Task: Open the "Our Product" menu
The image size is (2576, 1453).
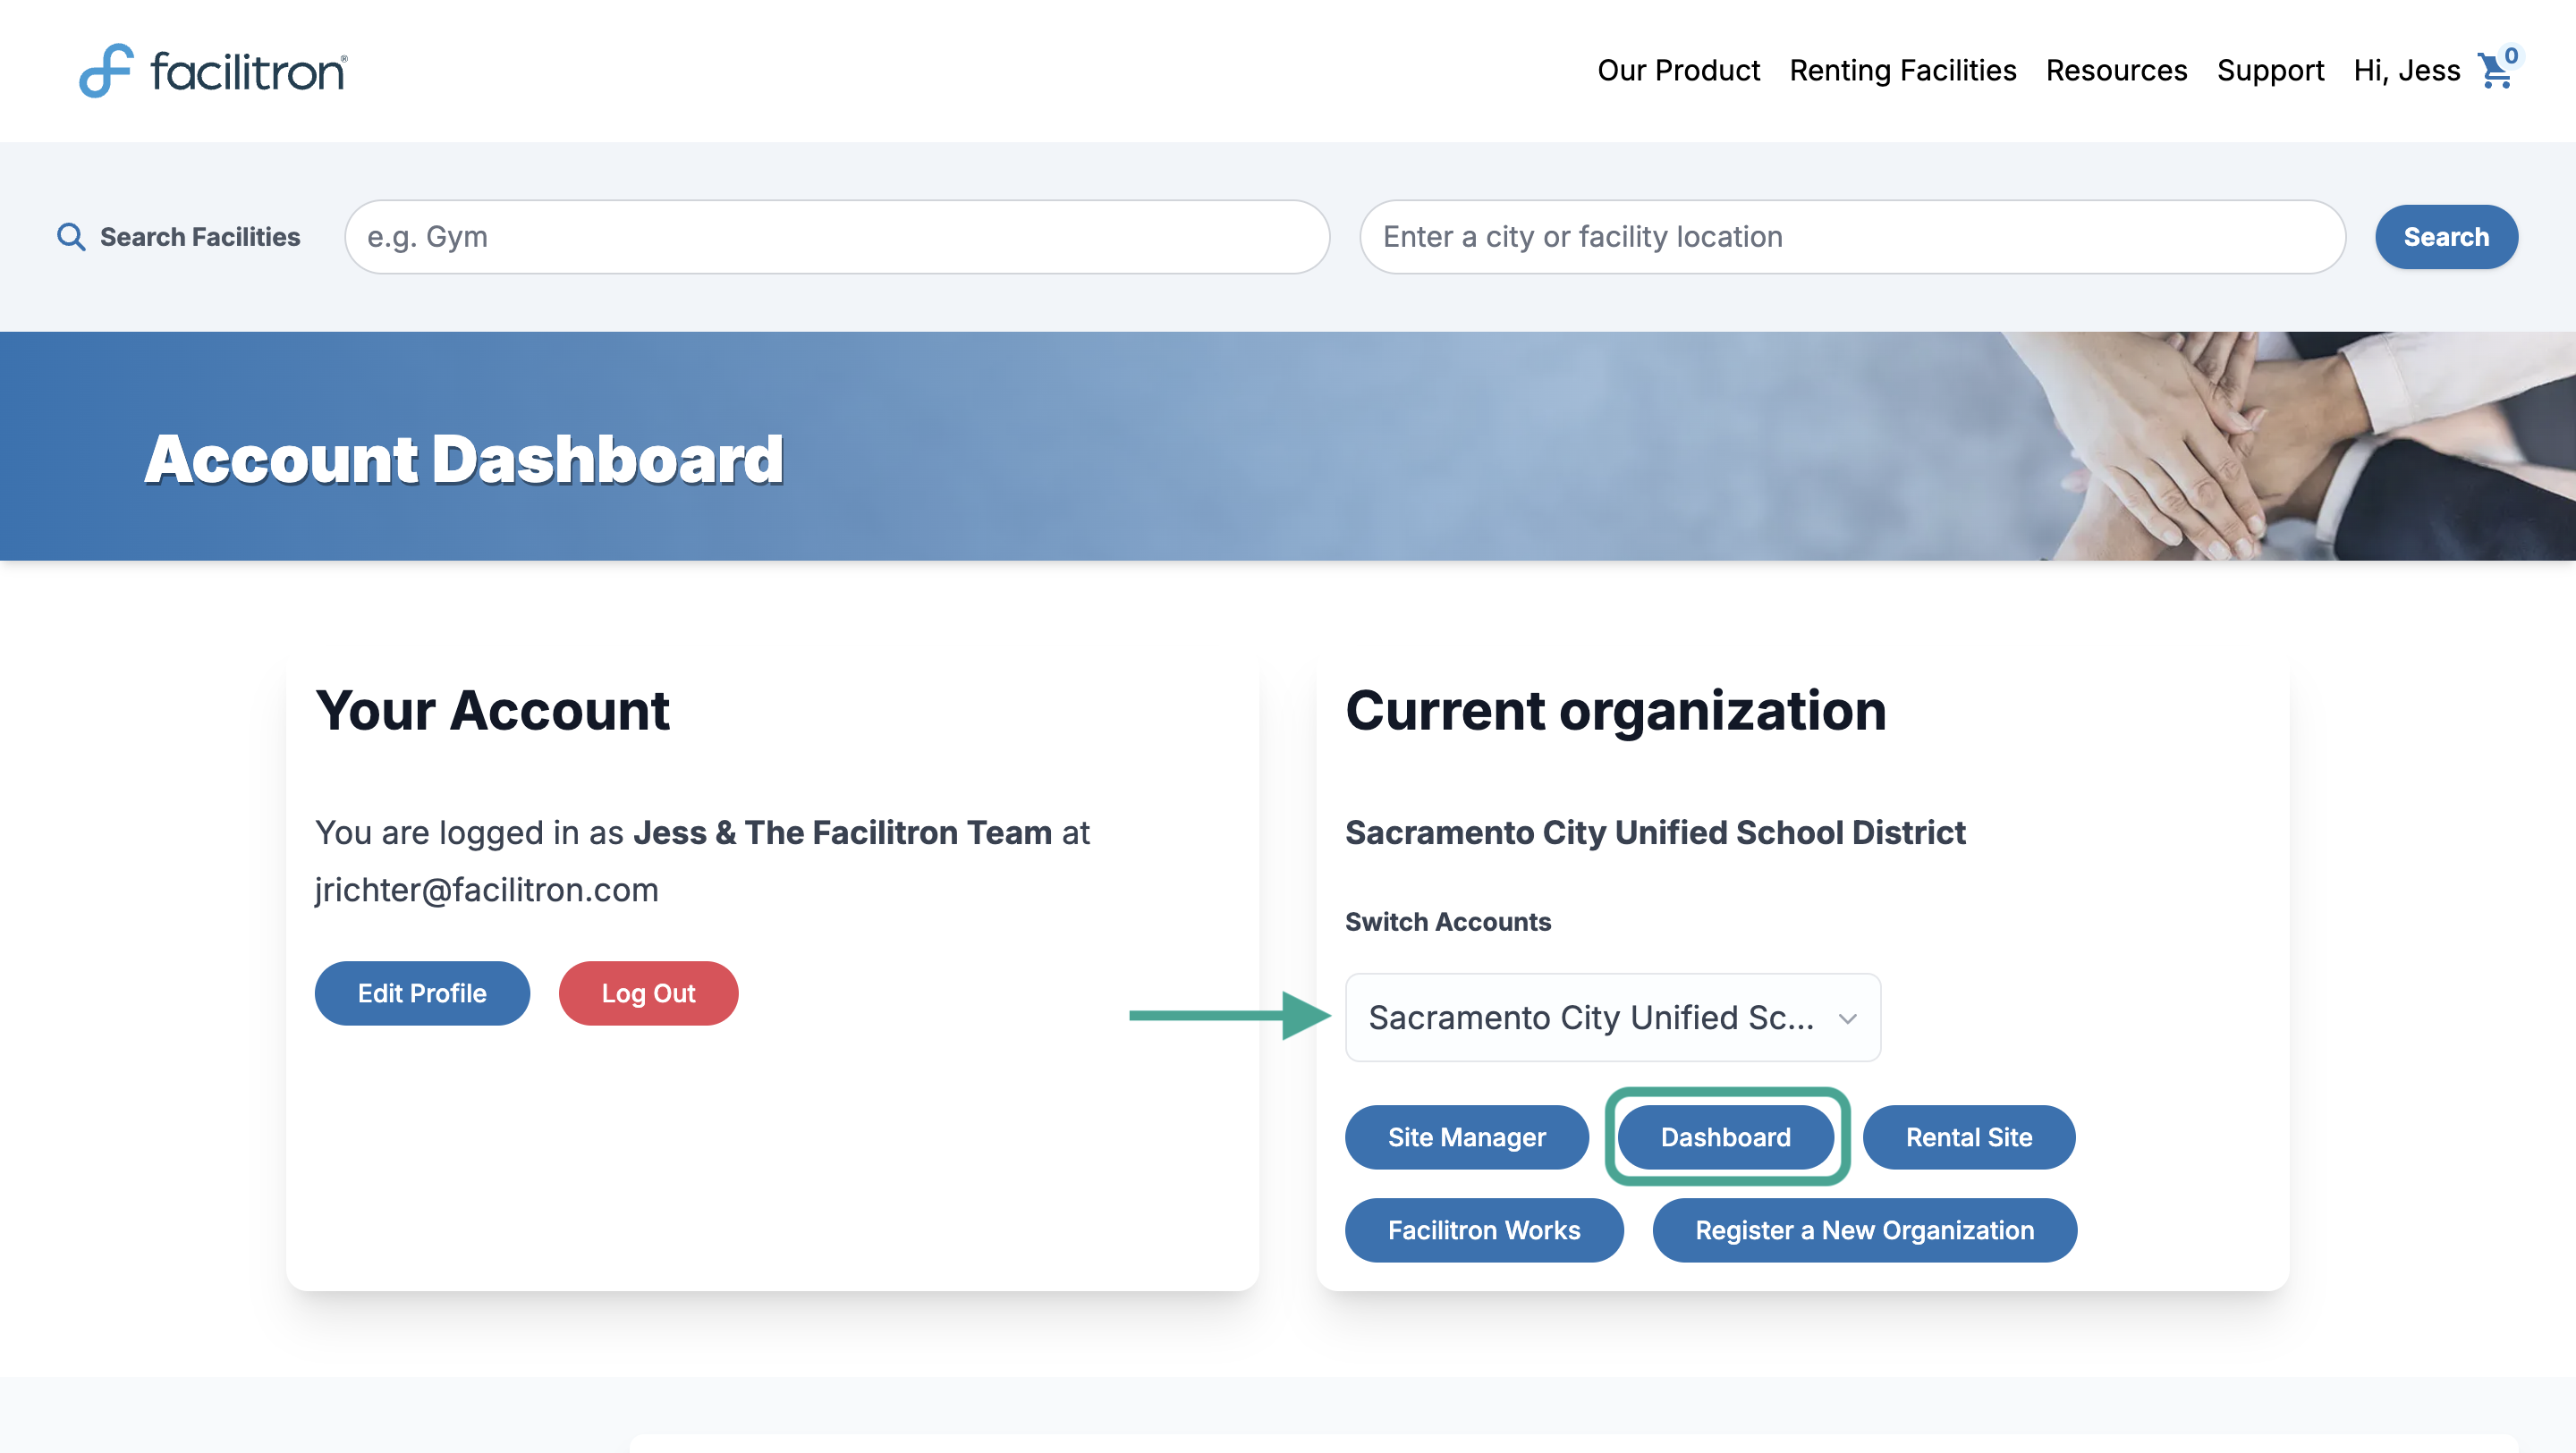Action: point(1679,70)
